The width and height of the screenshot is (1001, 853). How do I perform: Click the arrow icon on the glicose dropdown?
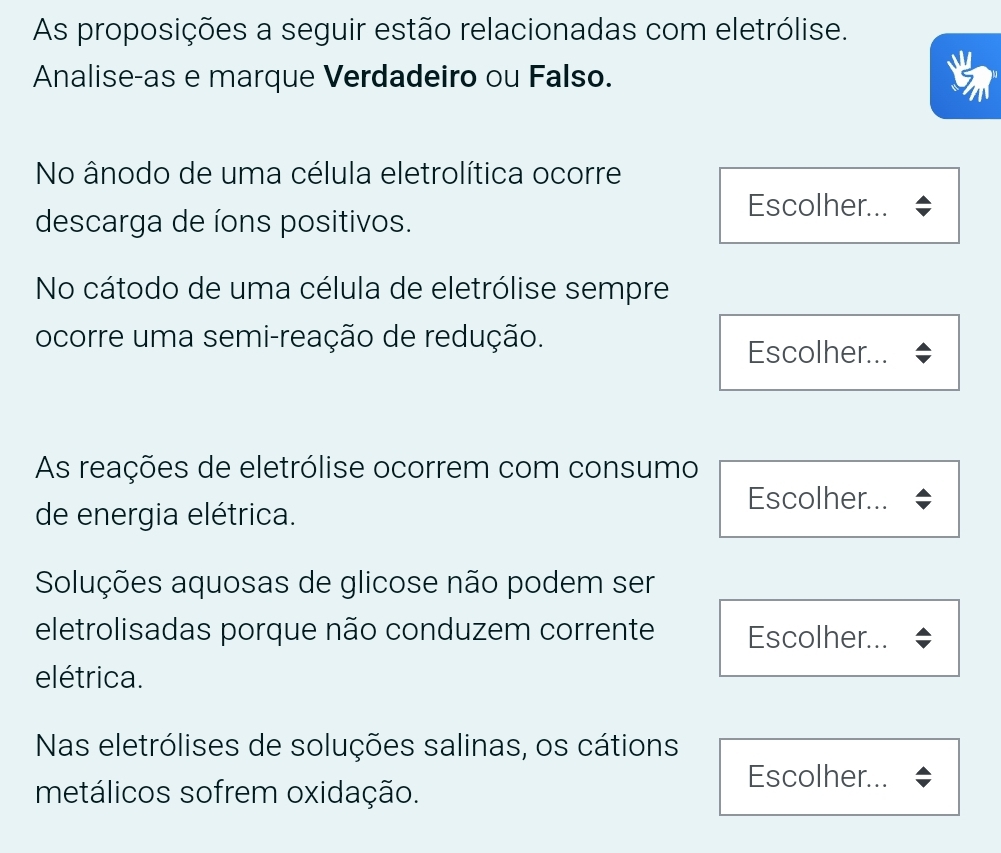[x=923, y=637]
